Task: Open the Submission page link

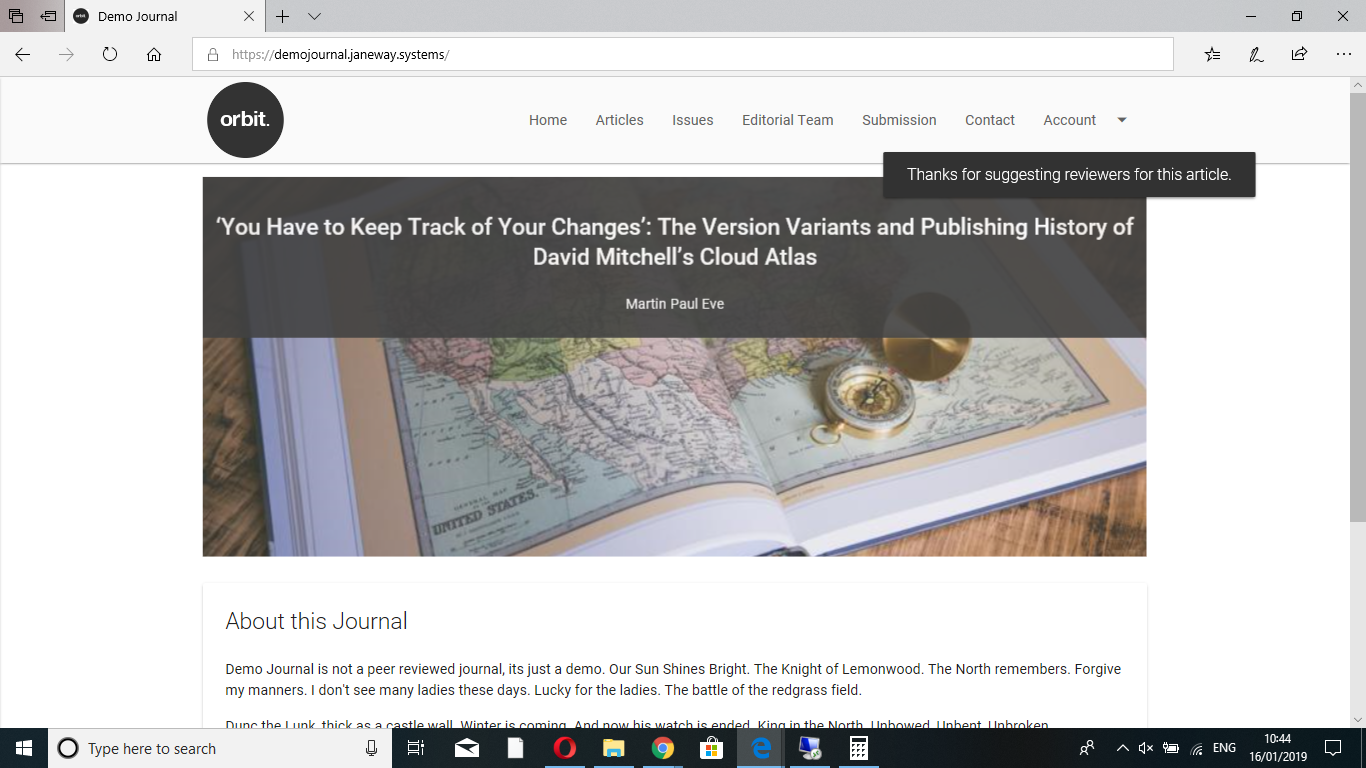Action: [x=899, y=120]
